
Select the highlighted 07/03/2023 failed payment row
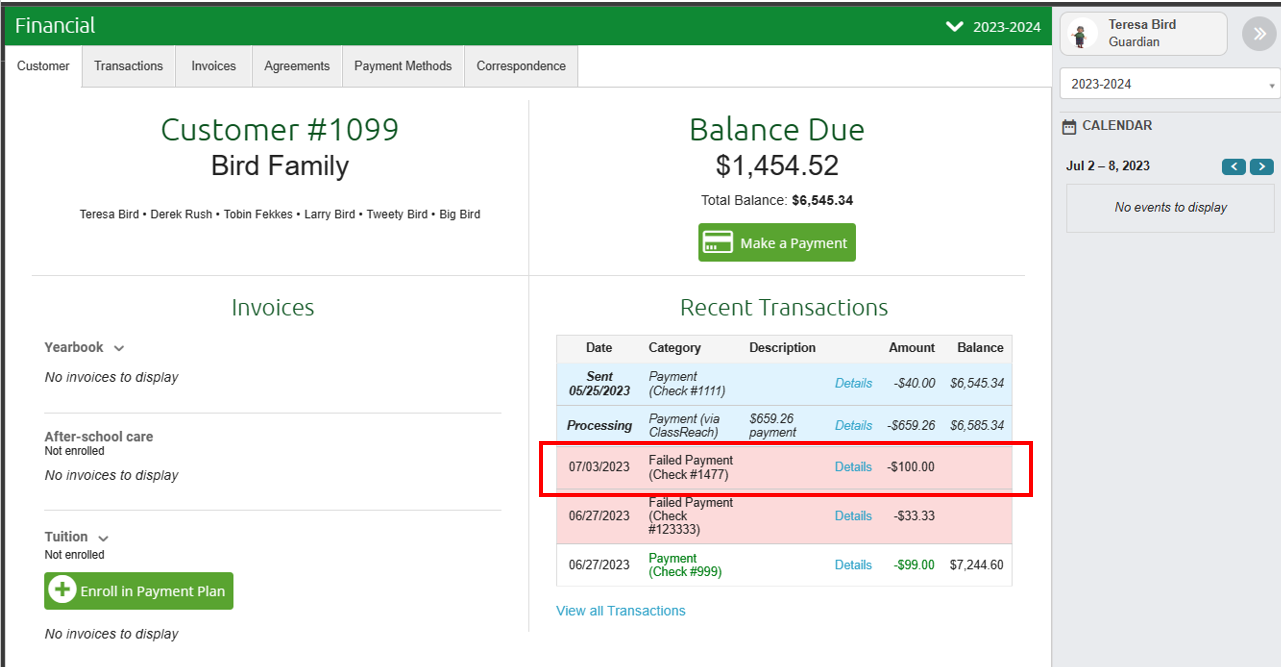click(x=700, y=466)
